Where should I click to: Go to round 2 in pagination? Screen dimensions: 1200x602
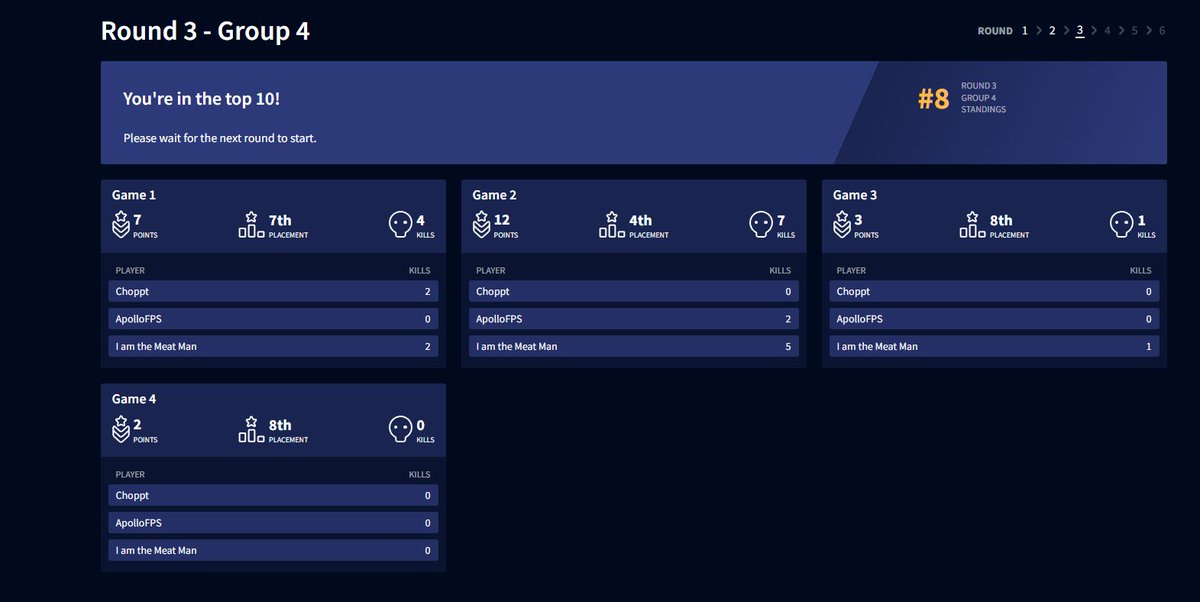tap(1052, 31)
